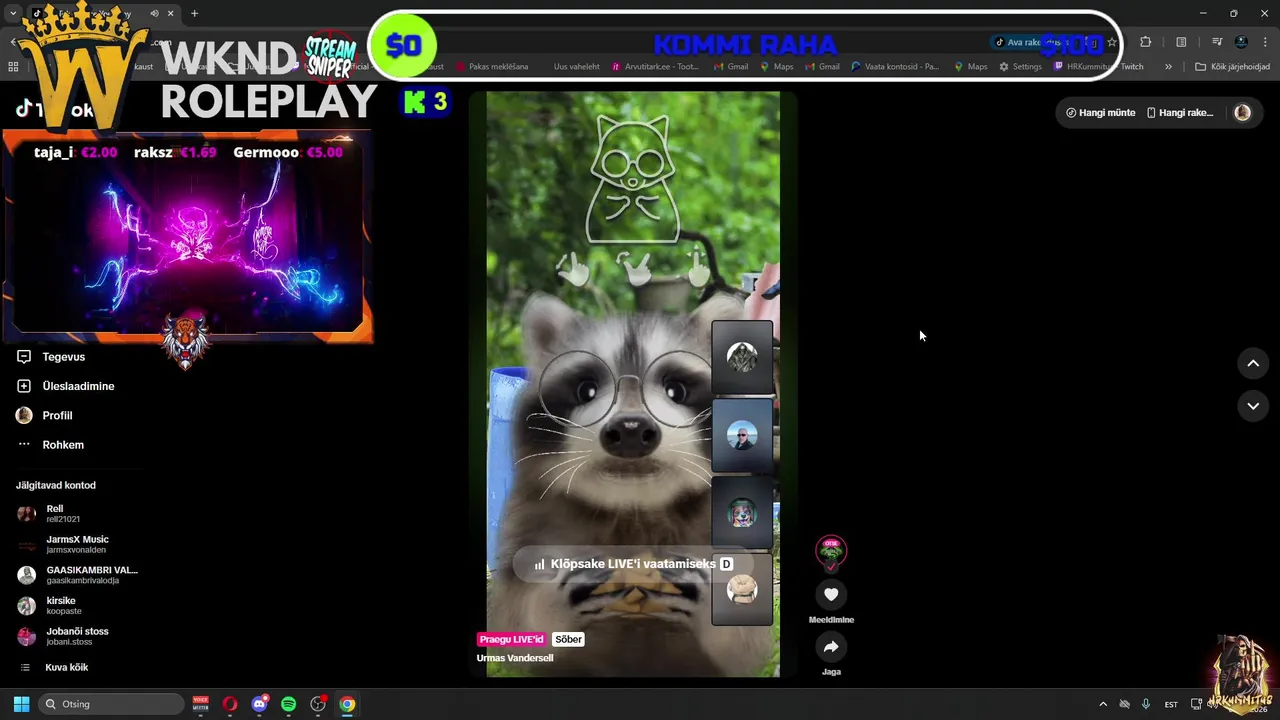Screen dimensions: 1280x720
Task: Open Vaata kontosid bookmark
Action: [x=895, y=67]
